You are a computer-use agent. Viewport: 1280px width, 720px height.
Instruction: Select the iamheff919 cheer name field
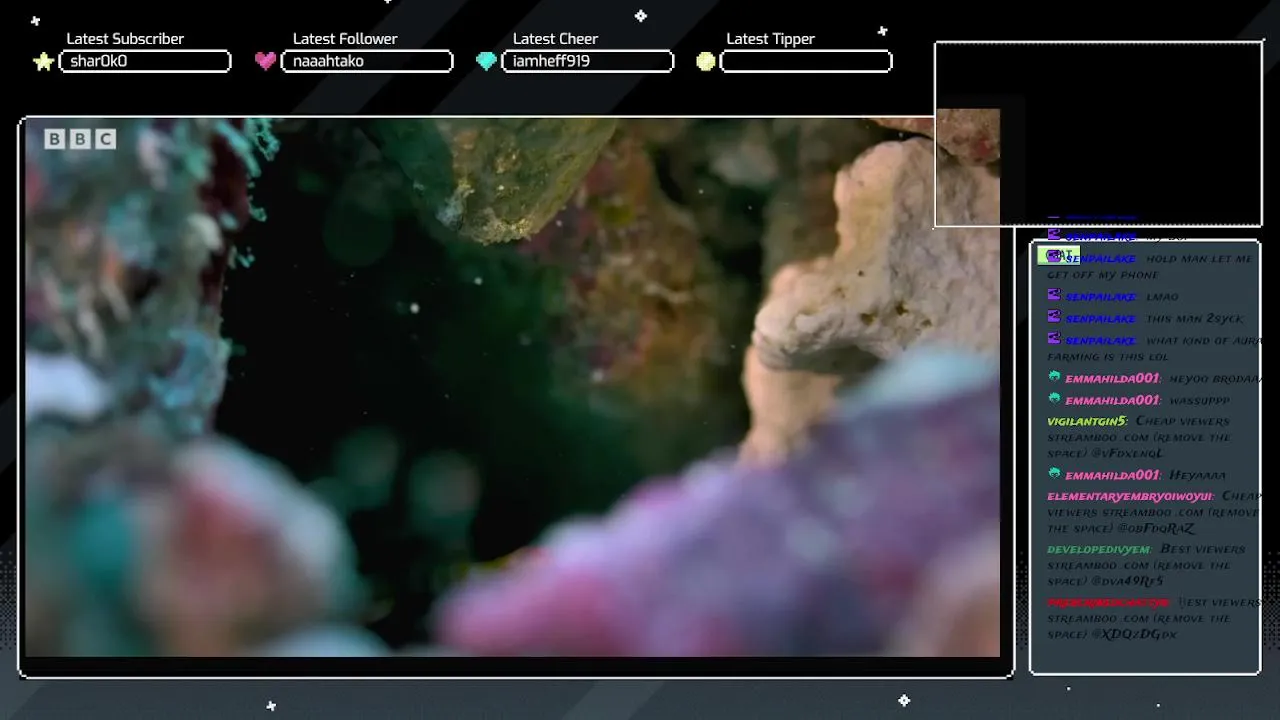(588, 61)
